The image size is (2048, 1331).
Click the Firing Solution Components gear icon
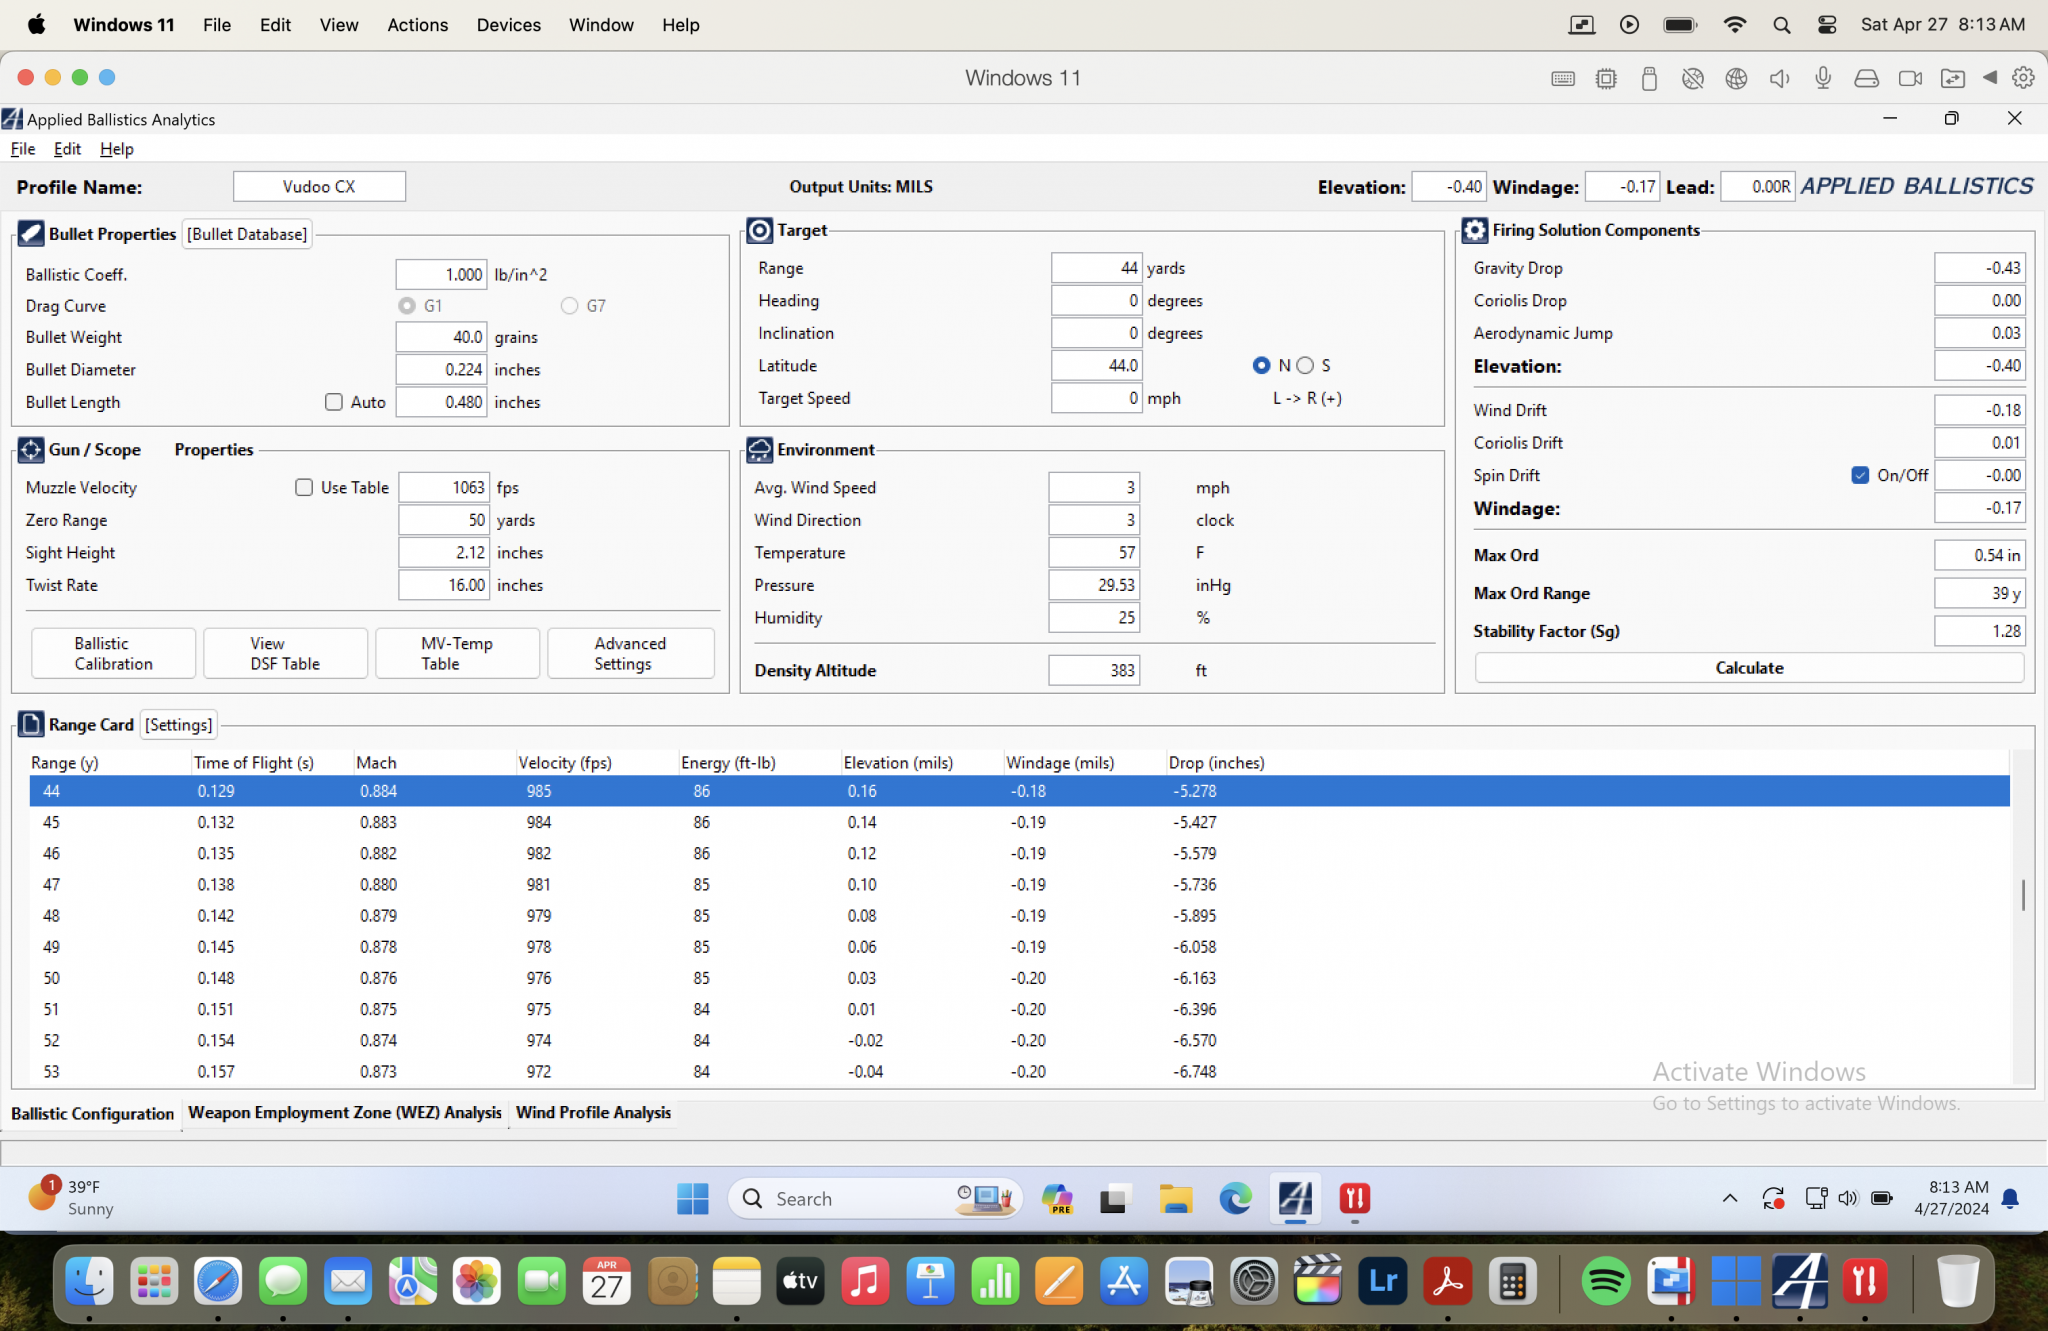pyautogui.click(x=1475, y=230)
